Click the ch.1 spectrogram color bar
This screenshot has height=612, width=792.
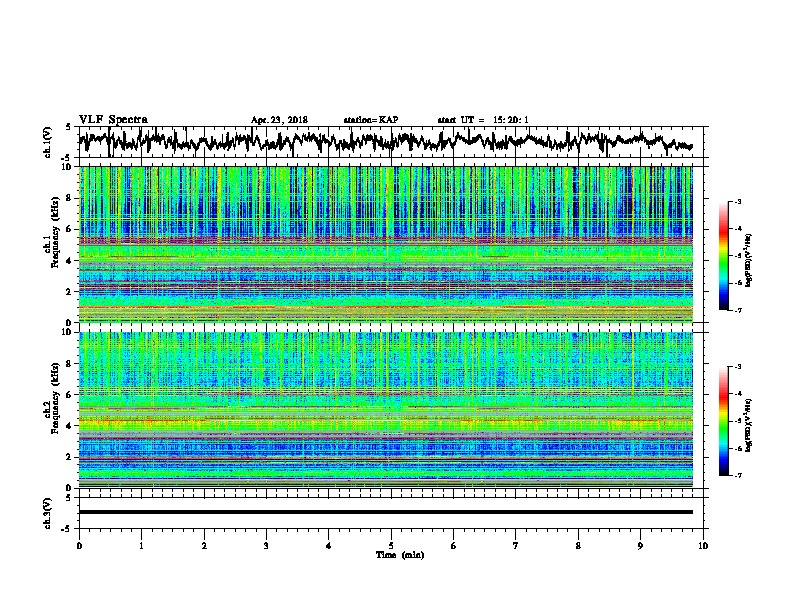point(723,256)
